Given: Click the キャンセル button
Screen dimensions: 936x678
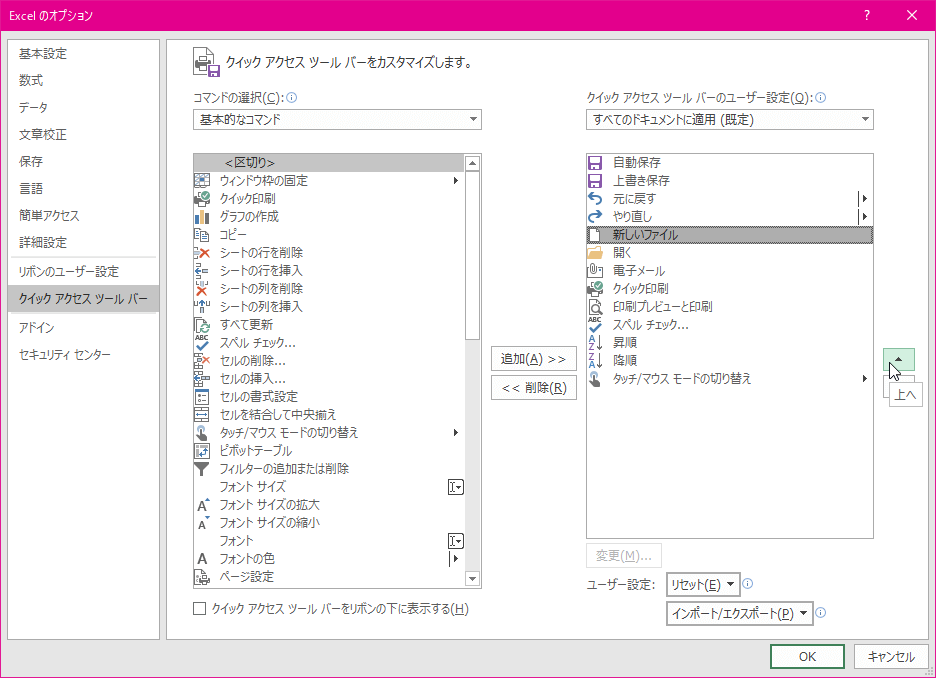Looking at the screenshot, I should pyautogui.click(x=891, y=657).
